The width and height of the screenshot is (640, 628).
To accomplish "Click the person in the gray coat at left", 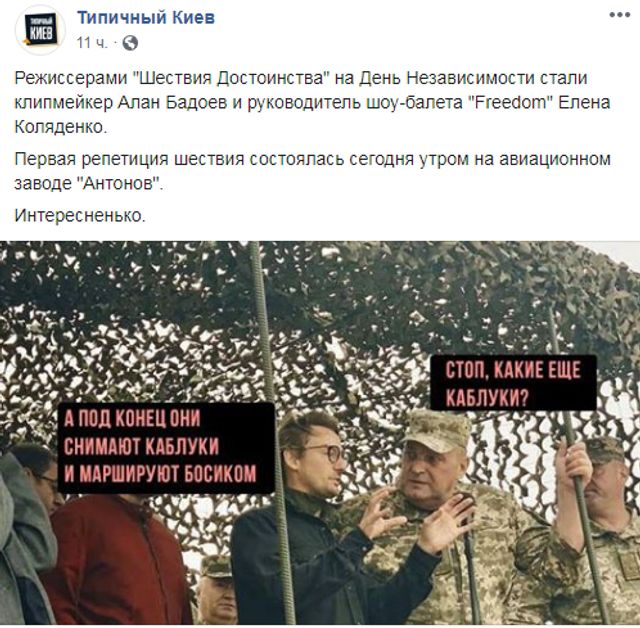I will pyautogui.click(x=22, y=543).
